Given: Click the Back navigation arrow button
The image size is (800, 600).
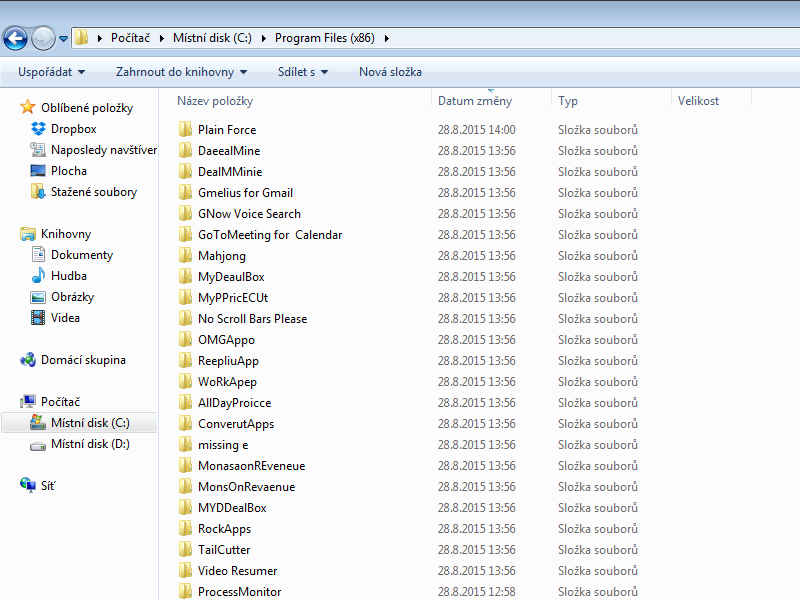Looking at the screenshot, I should (x=16, y=39).
